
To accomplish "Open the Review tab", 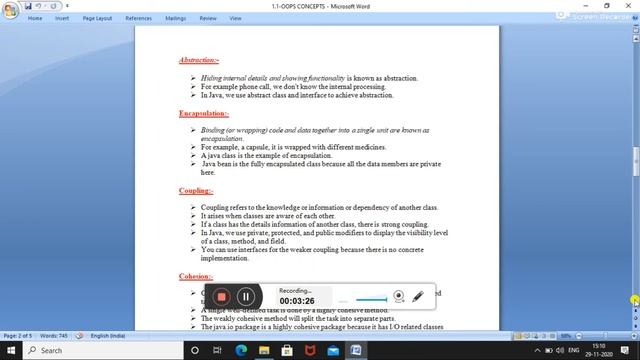I will pos(208,18).
